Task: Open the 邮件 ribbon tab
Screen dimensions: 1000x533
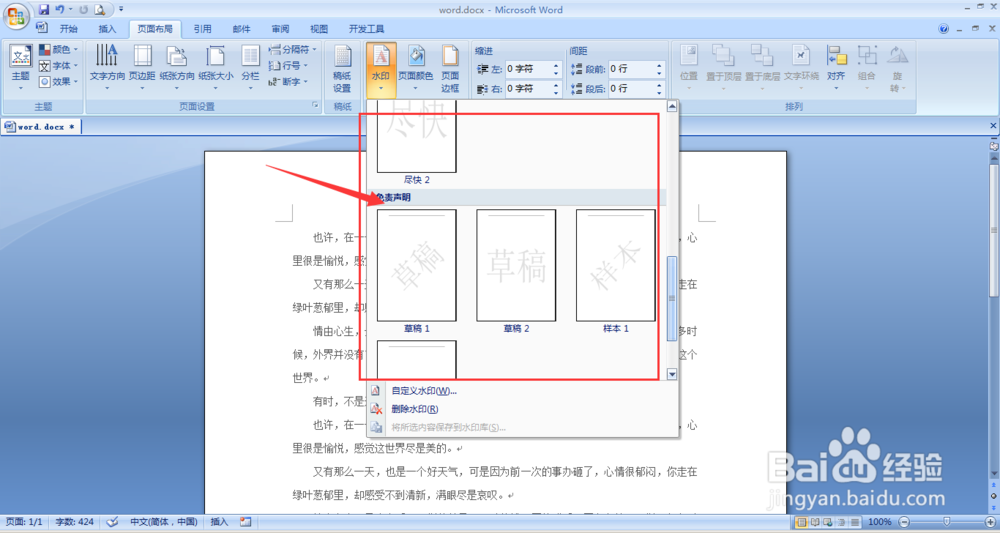Action: coord(241,29)
